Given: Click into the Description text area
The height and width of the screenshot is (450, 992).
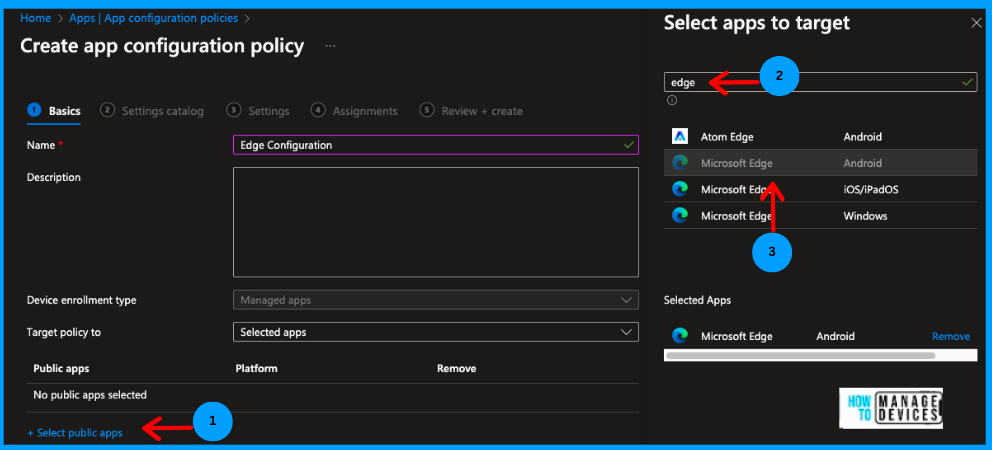Looking at the screenshot, I should point(436,222).
